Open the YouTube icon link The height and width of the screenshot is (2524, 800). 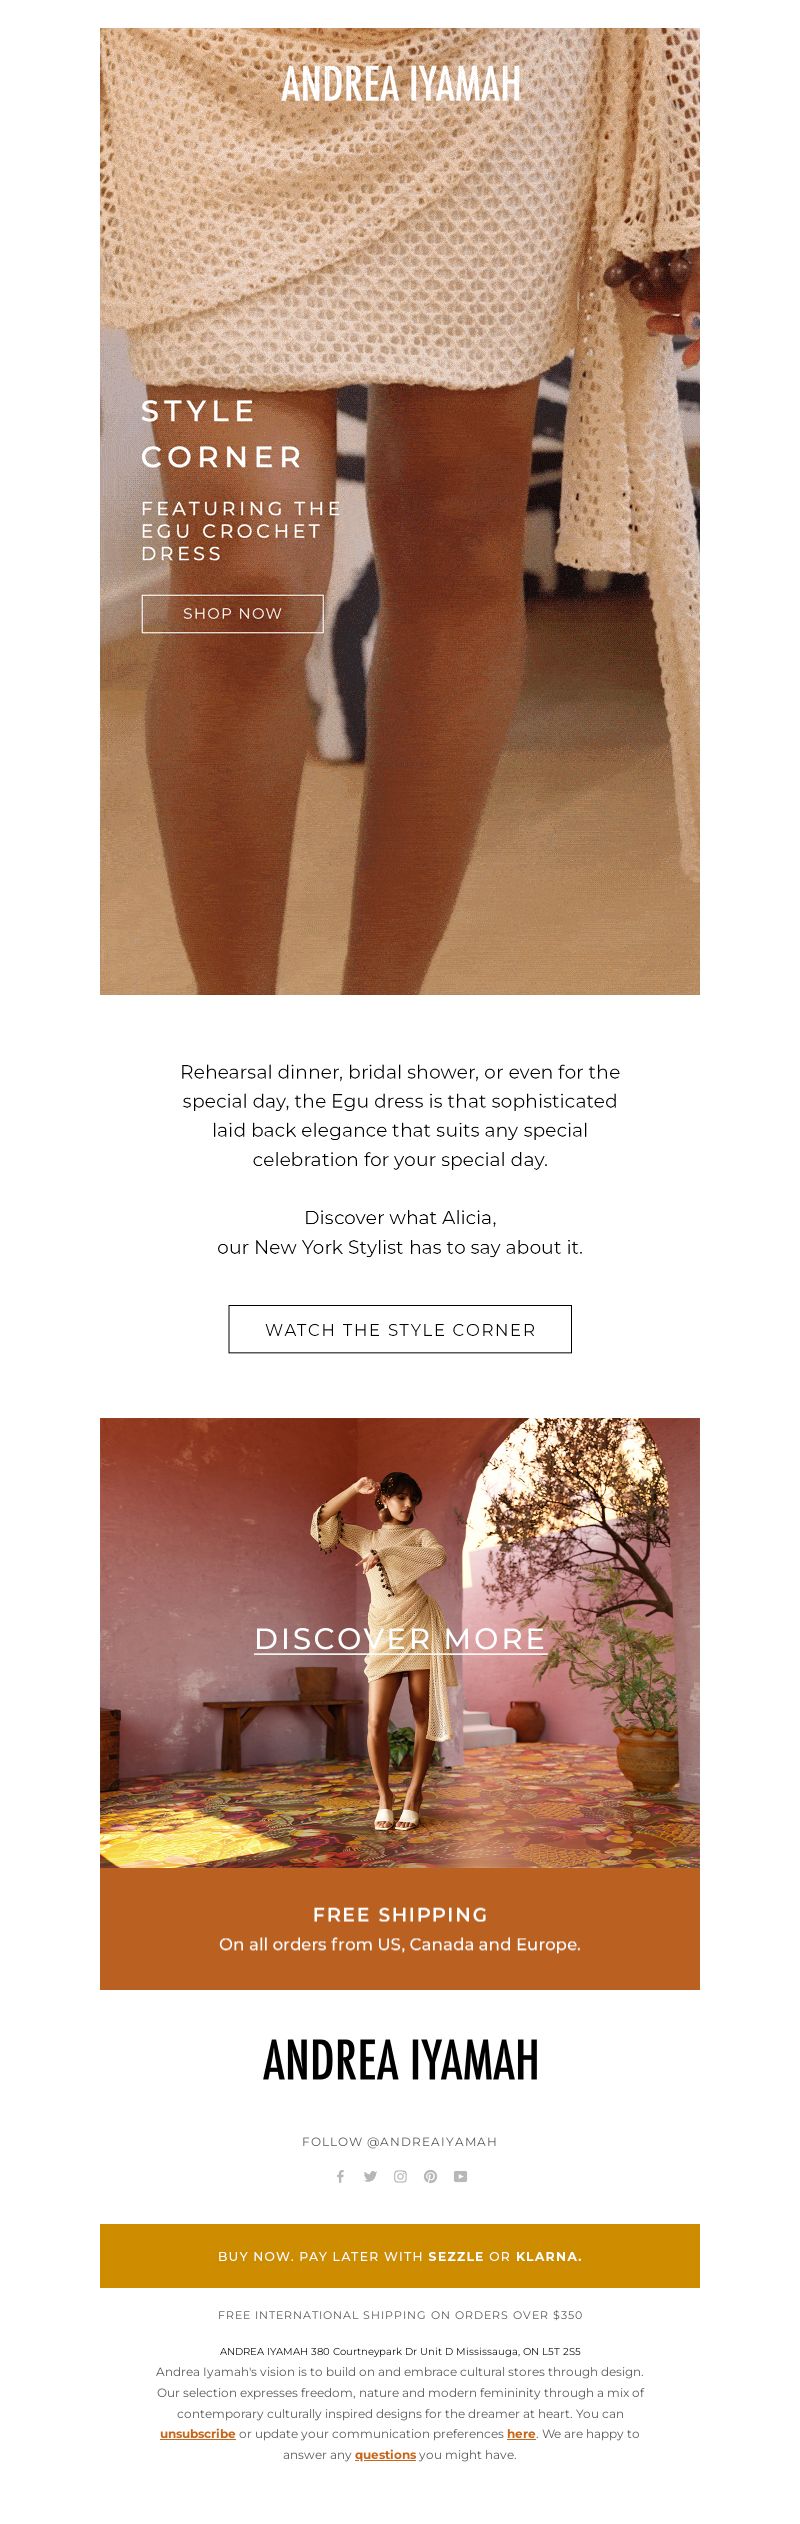[460, 2176]
